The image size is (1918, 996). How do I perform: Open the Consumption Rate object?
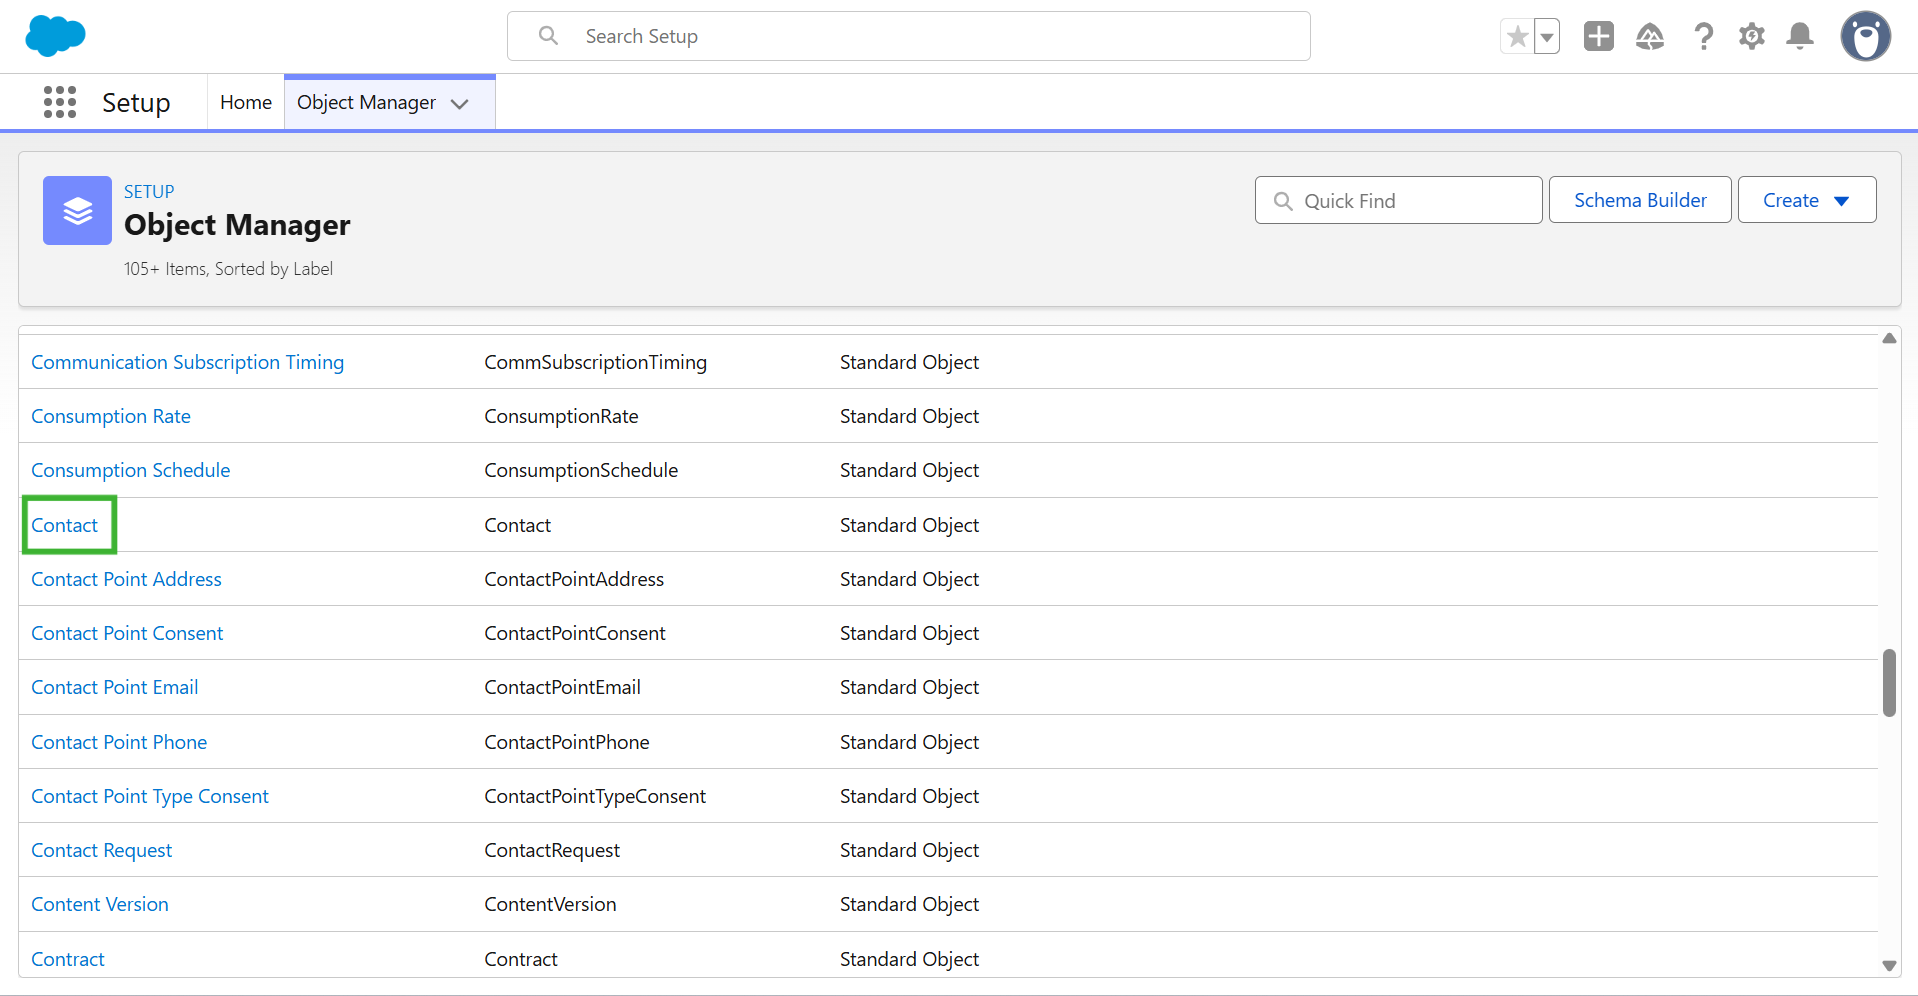(111, 416)
